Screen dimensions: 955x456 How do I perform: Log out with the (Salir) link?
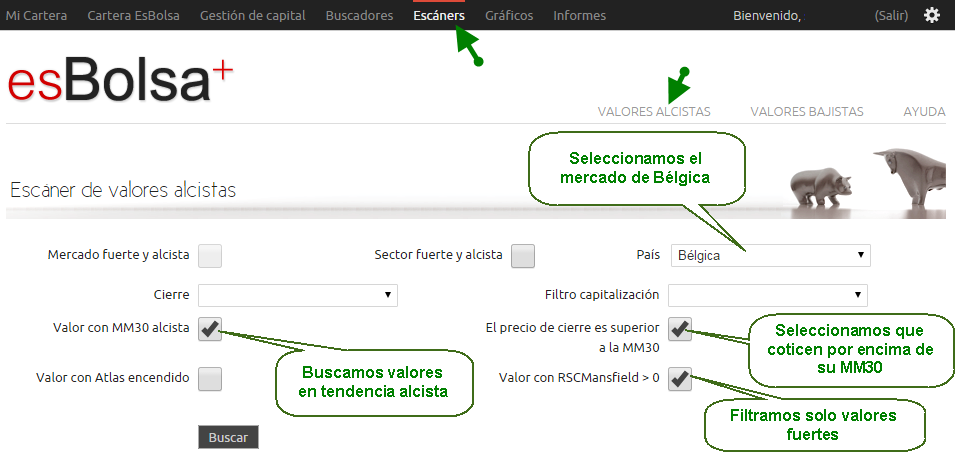point(891,16)
